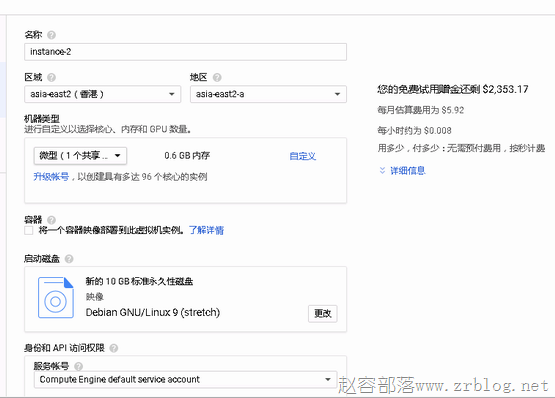Click the chevron icon beside 详细信息
The width and height of the screenshot is (555, 398).
(382, 170)
